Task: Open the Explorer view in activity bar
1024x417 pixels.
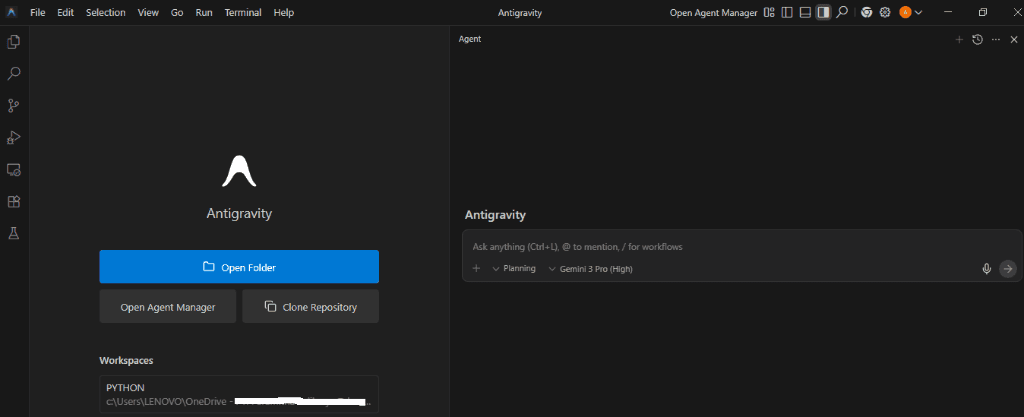Action: pyautogui.click(x=14, y=42)
